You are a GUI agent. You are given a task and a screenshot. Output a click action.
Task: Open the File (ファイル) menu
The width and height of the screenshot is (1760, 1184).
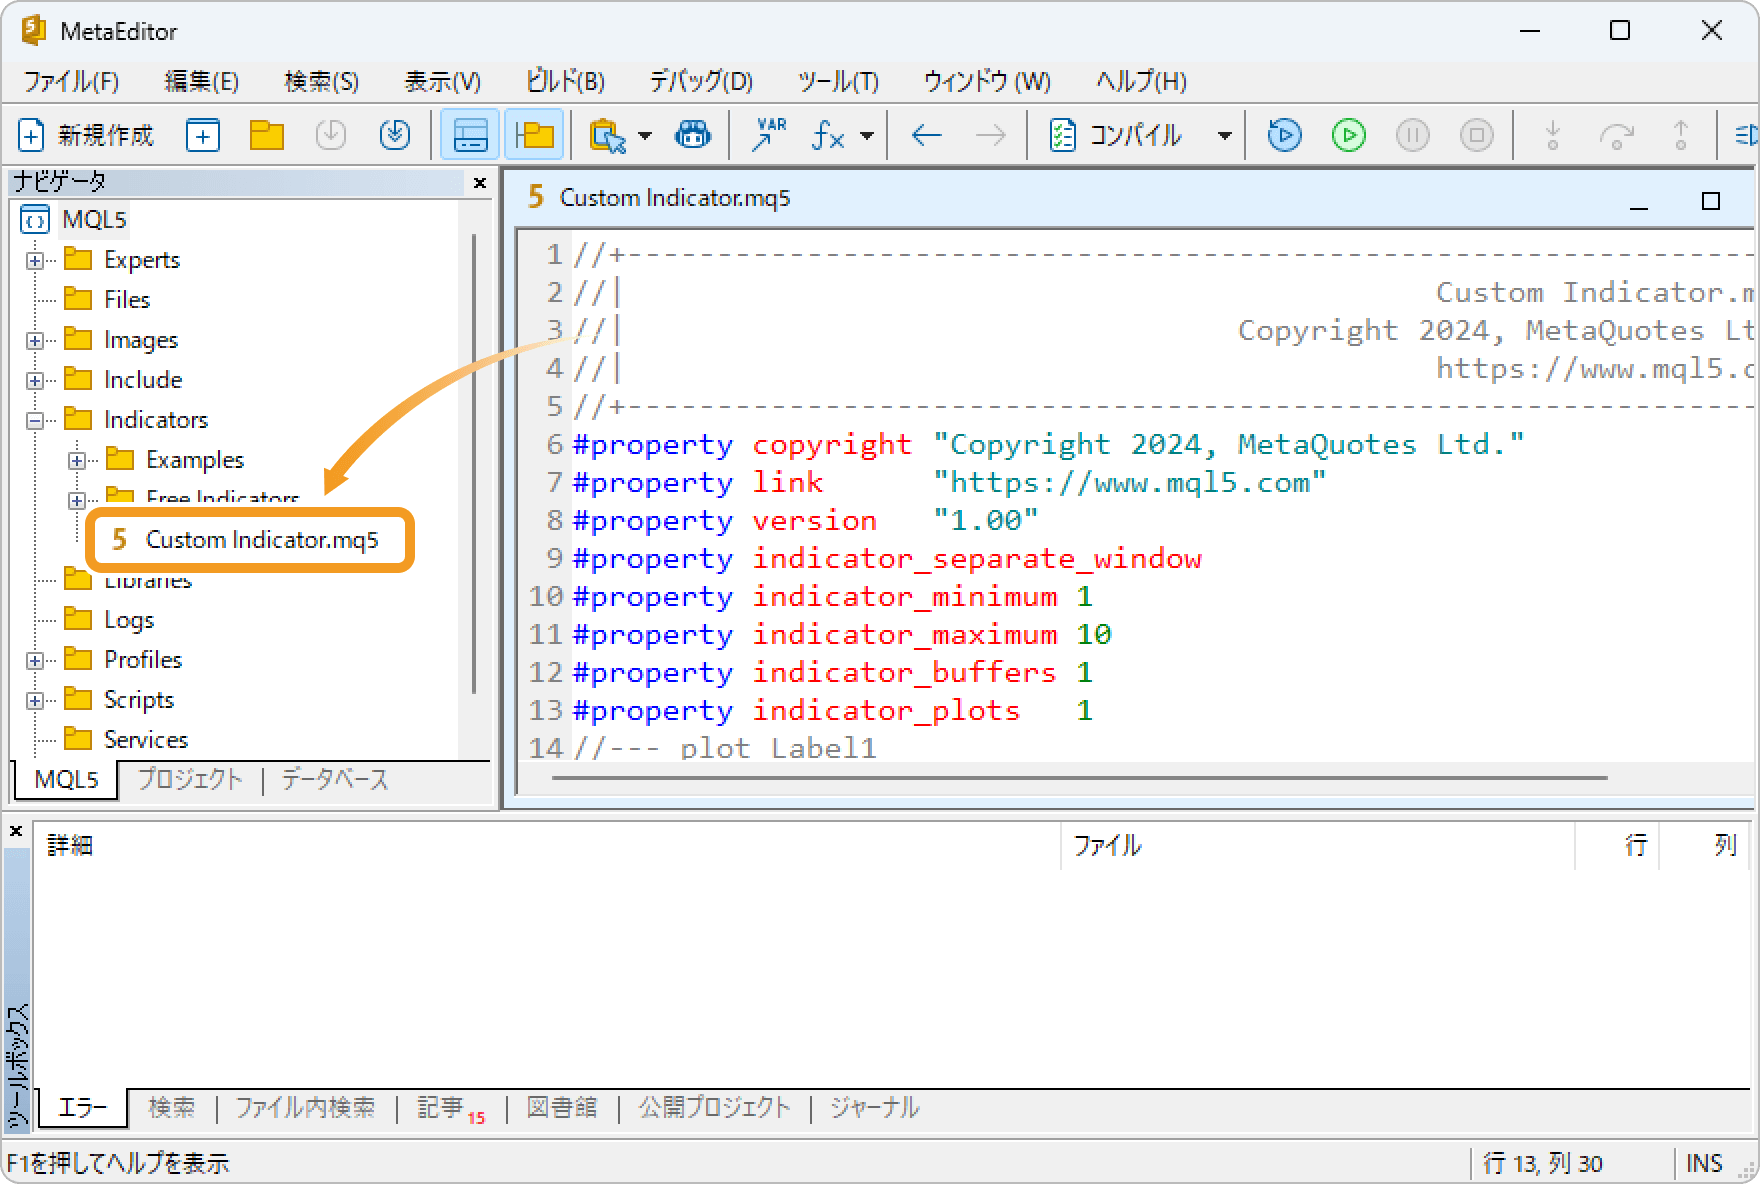pos(71,81)
